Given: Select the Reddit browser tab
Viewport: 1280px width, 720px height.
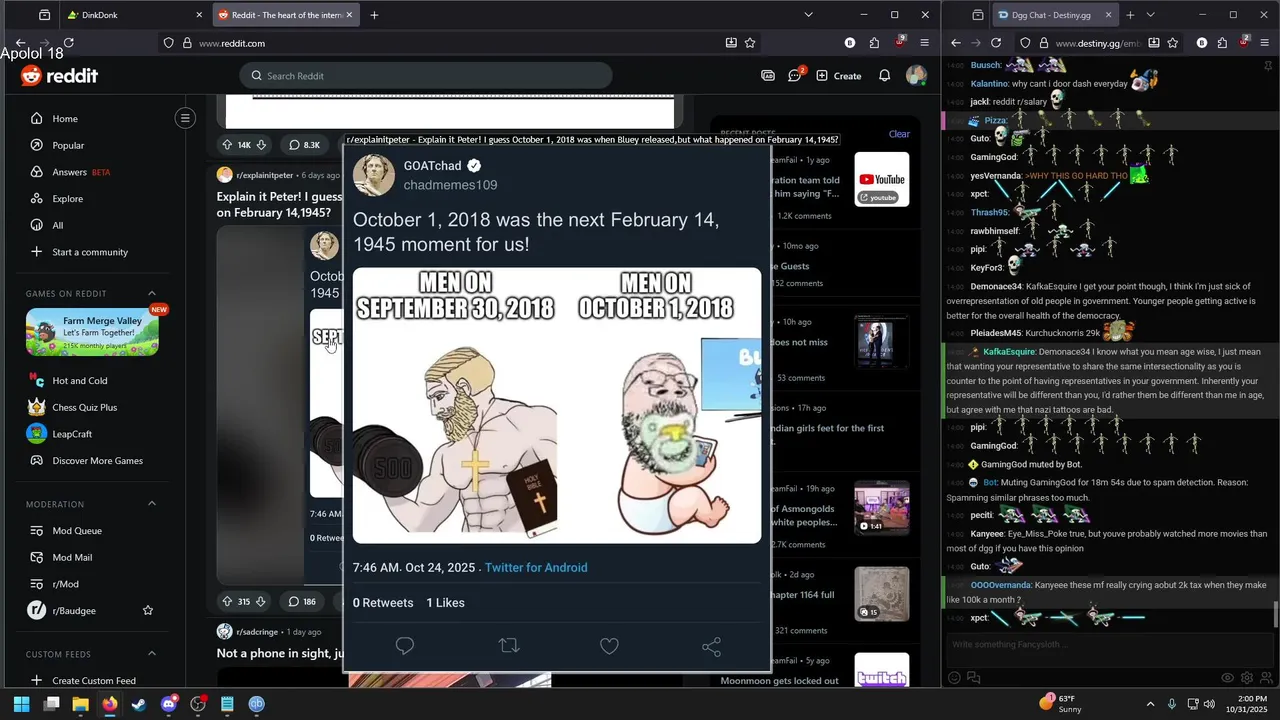Looking at the screenshot, I should (285, 15).
